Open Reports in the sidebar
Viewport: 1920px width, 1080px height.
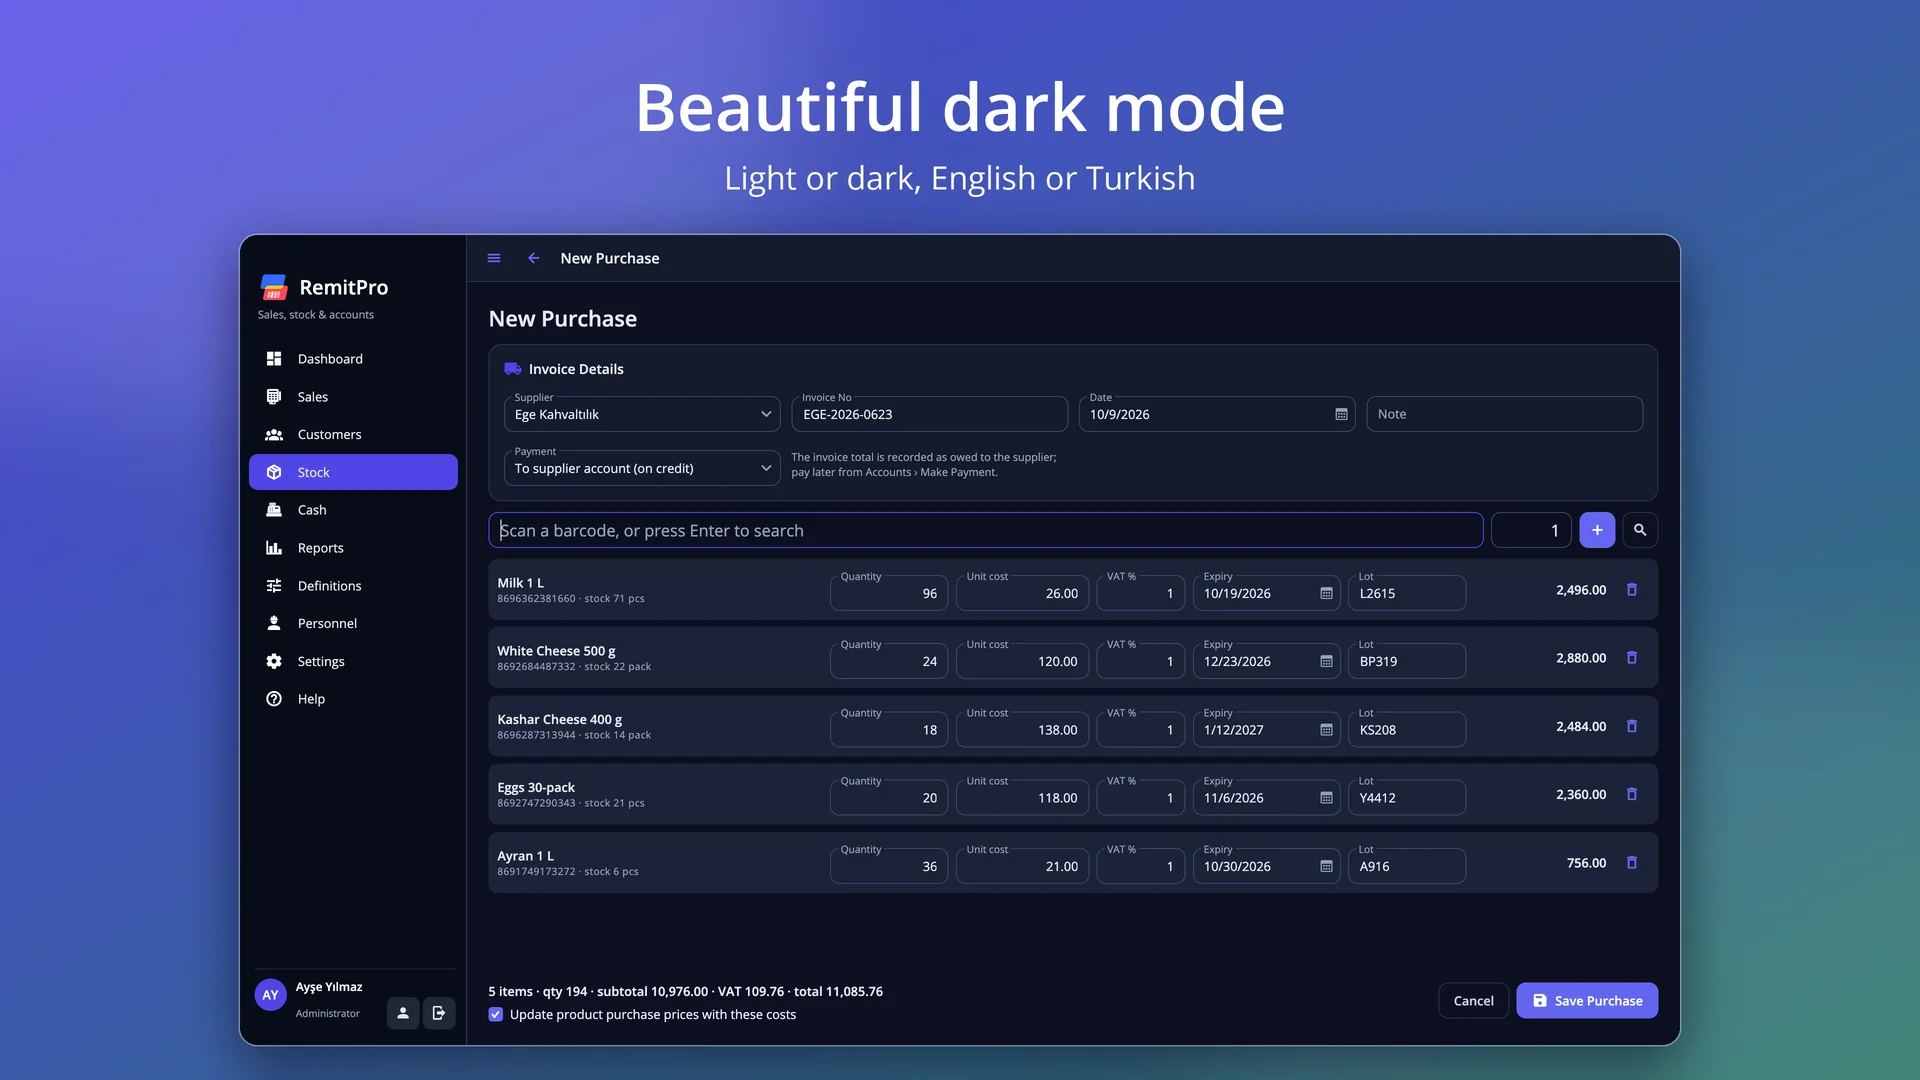click(353, 548)
